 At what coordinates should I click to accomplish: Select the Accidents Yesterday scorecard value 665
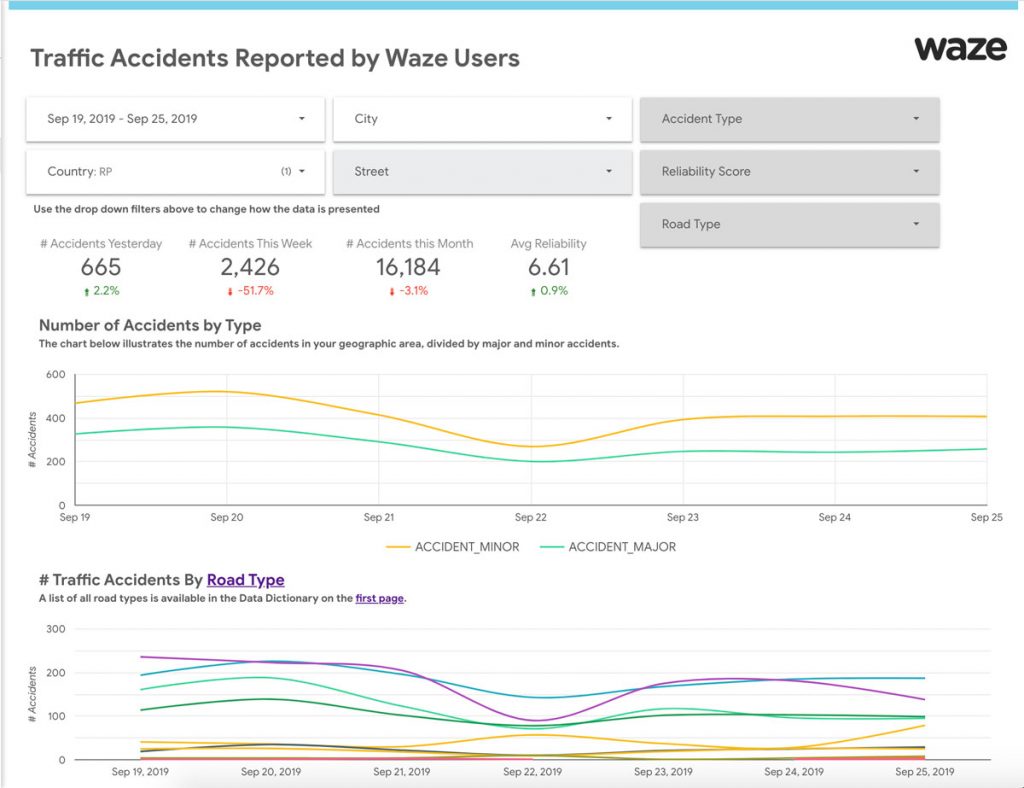tap(101, 267)
